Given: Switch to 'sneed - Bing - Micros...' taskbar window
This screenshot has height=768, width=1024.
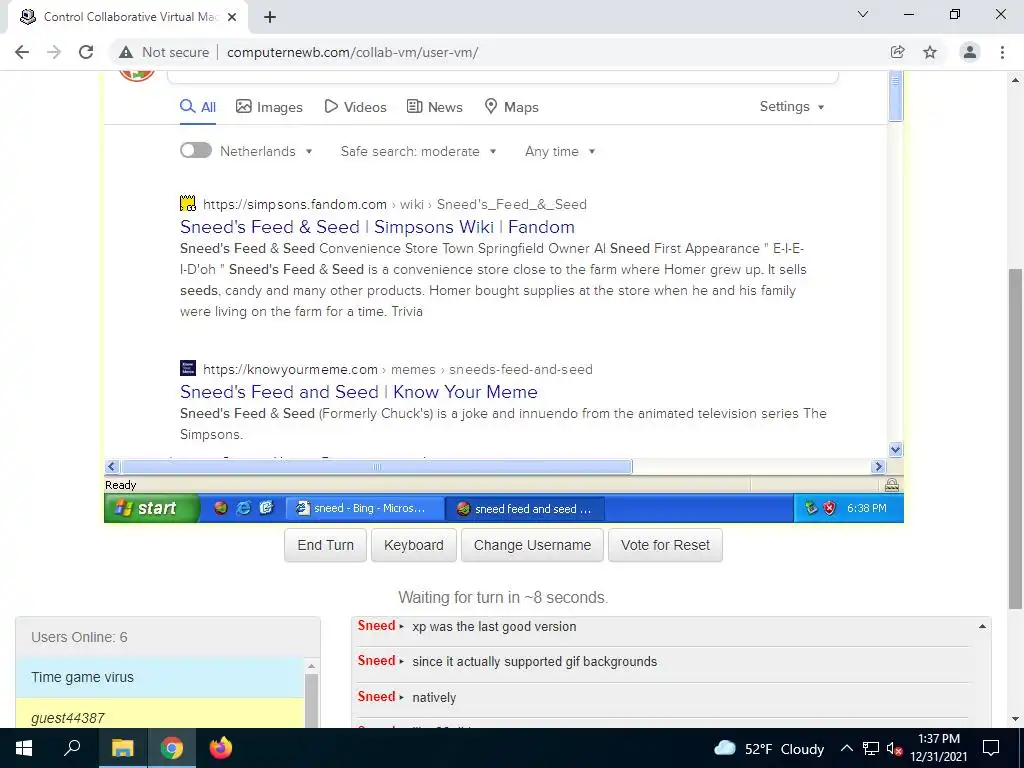Looking at the screenshot, I should point(364,508).
